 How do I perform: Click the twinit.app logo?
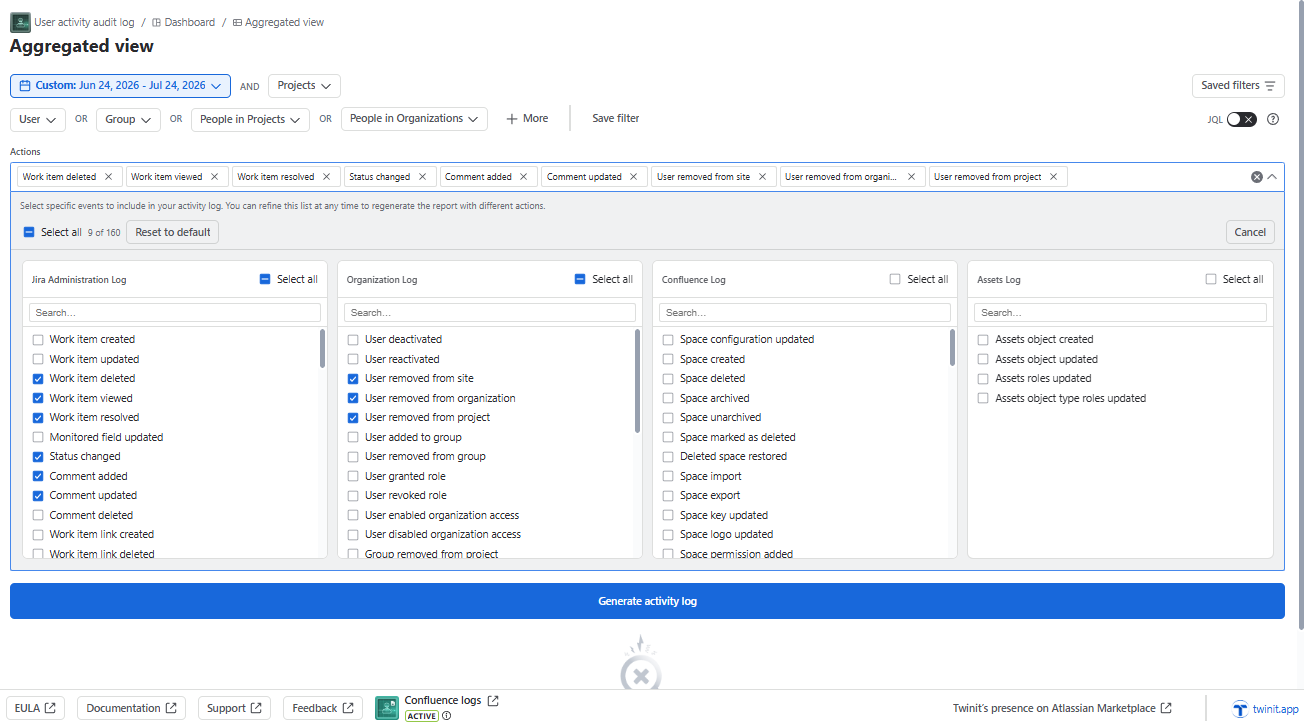tap(1265, 709)
